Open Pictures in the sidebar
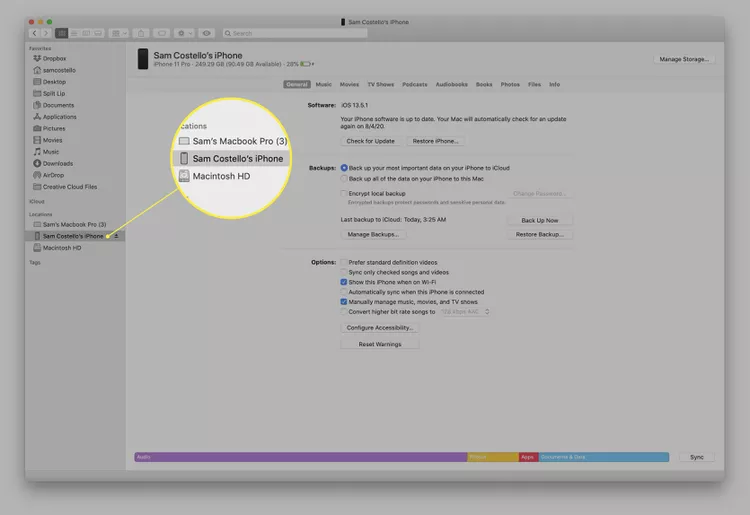 49,129
